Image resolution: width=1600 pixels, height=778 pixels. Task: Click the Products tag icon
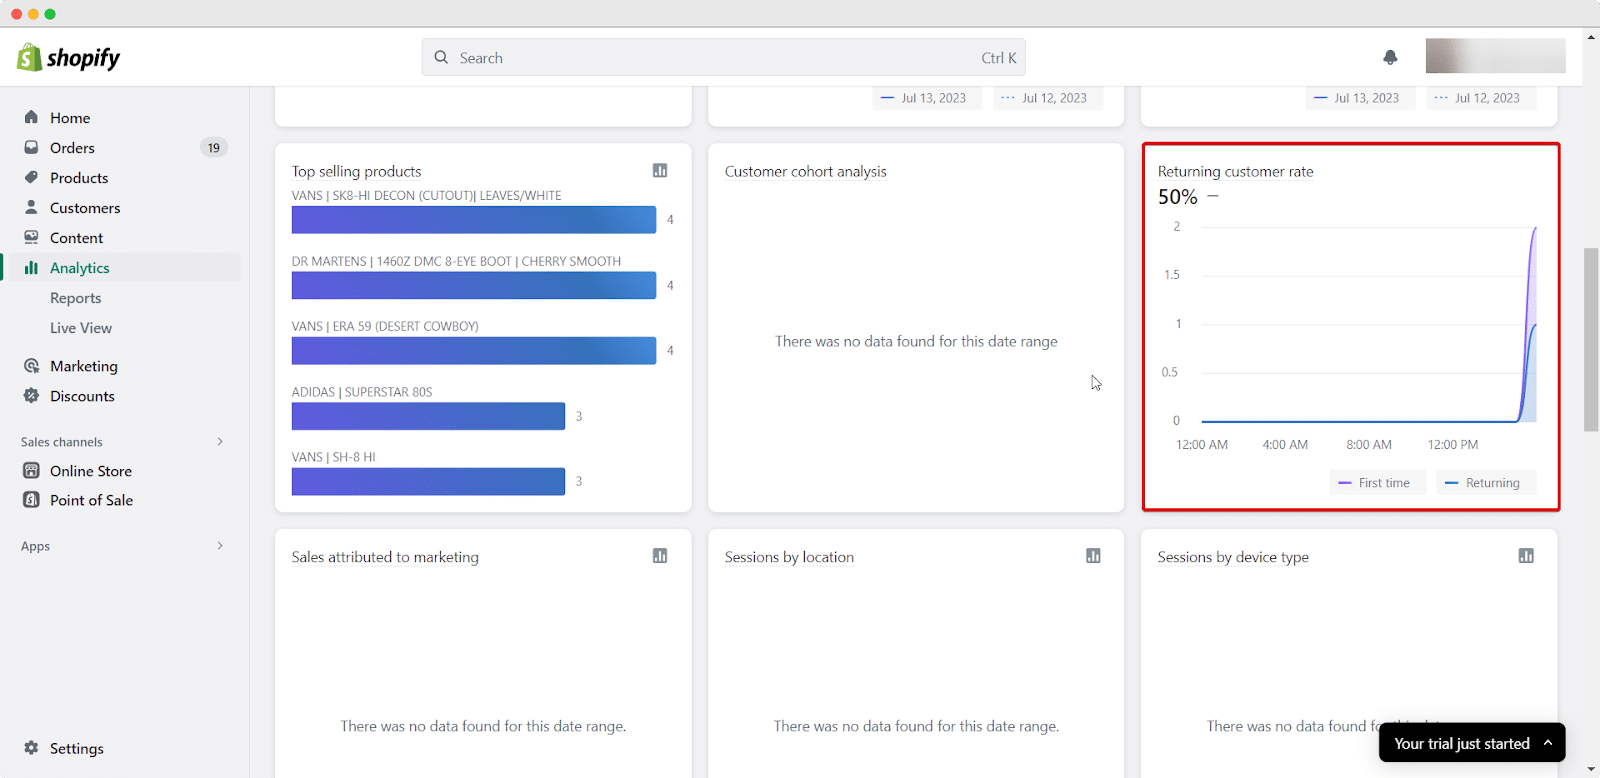[31, 177]
